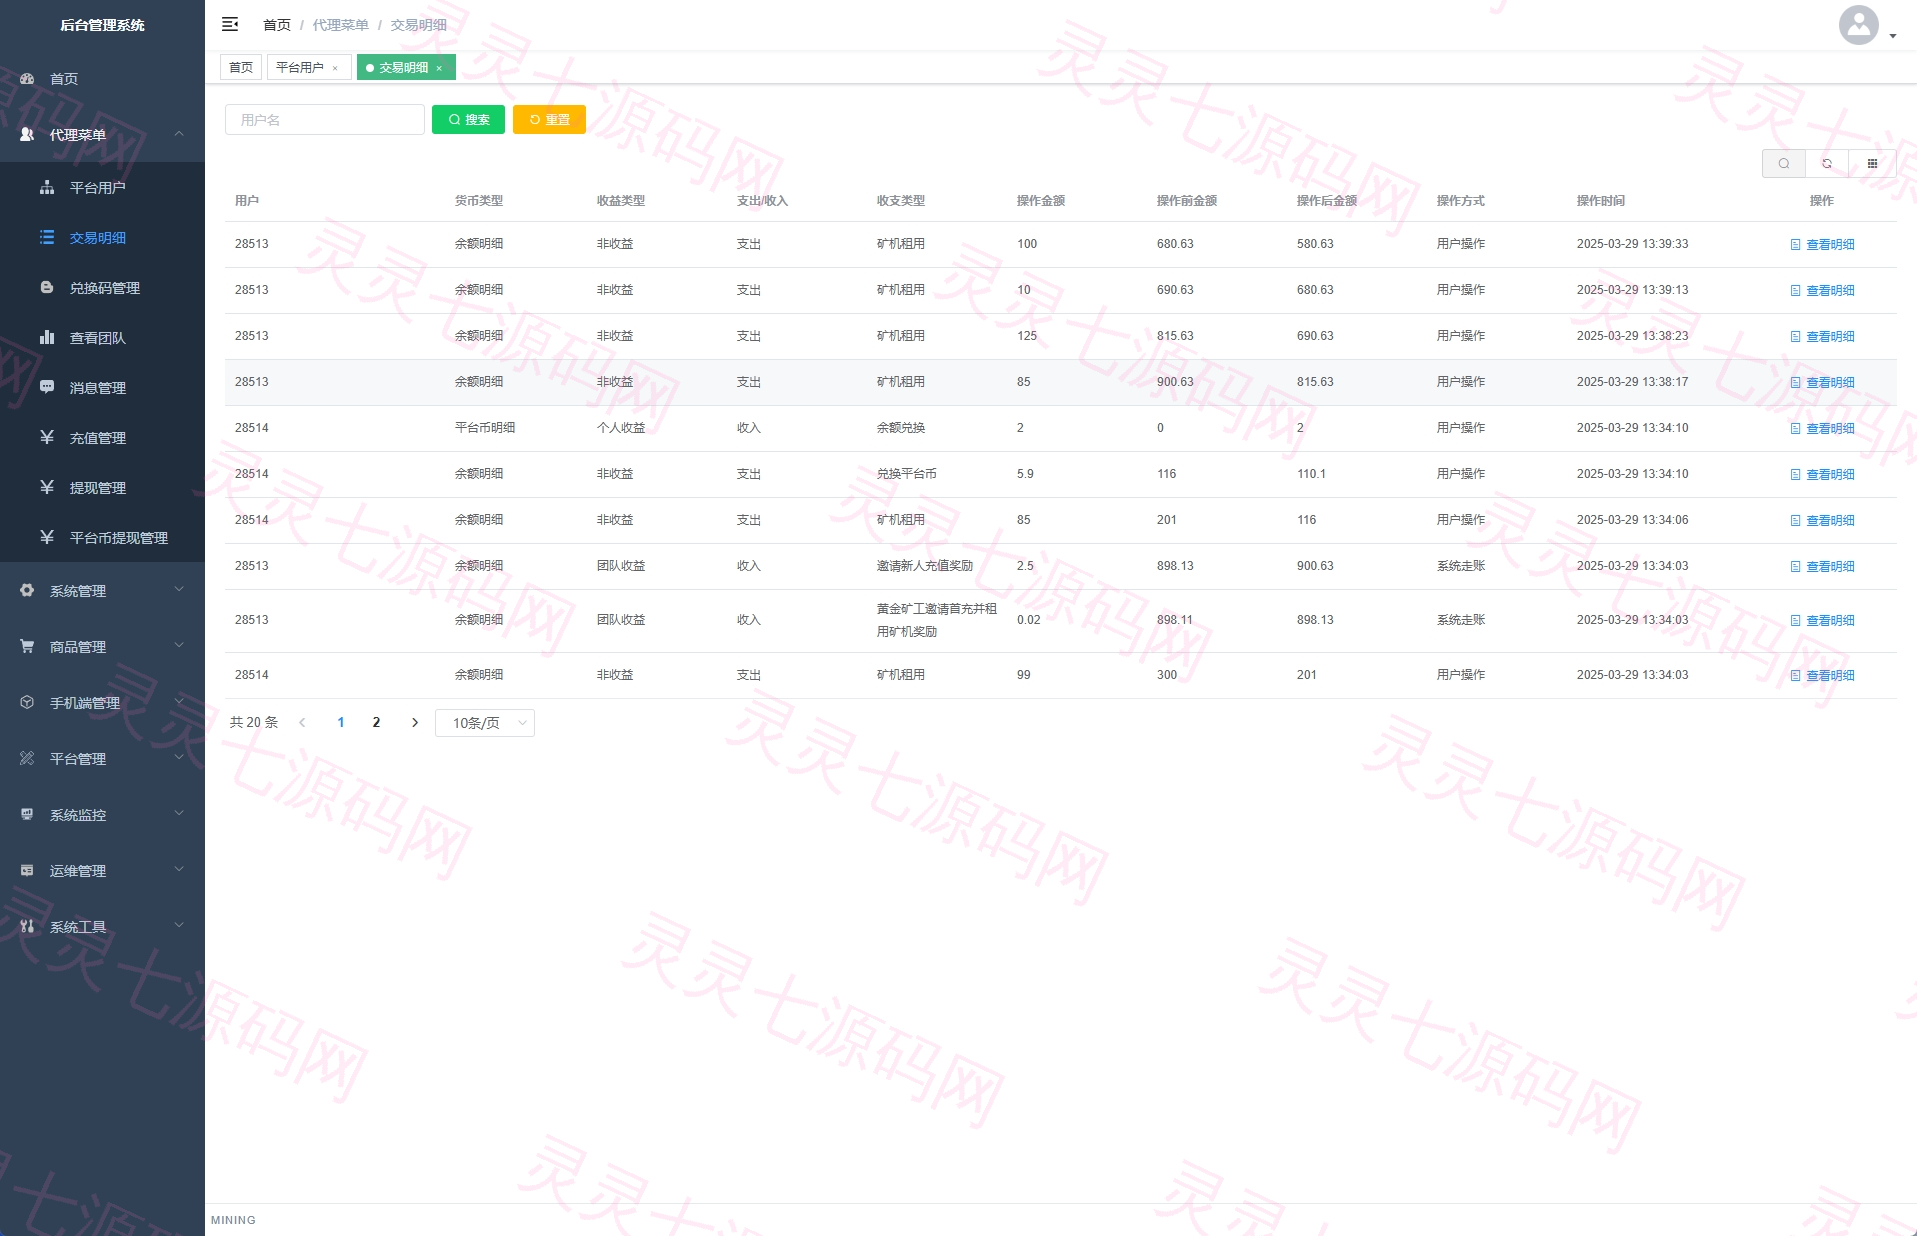Click the 操作时间 column header
This screenshot has height=1236, width=1917.
tap(1600, 201)
